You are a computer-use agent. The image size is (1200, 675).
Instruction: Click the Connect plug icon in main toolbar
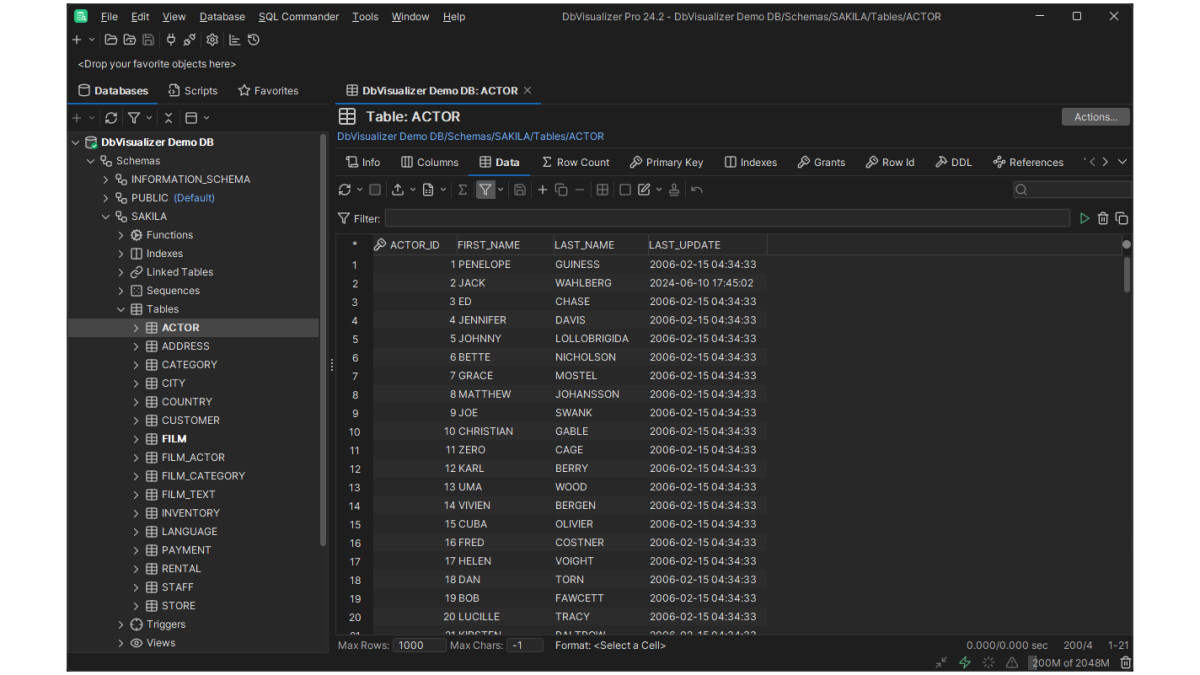coord(171,40)
